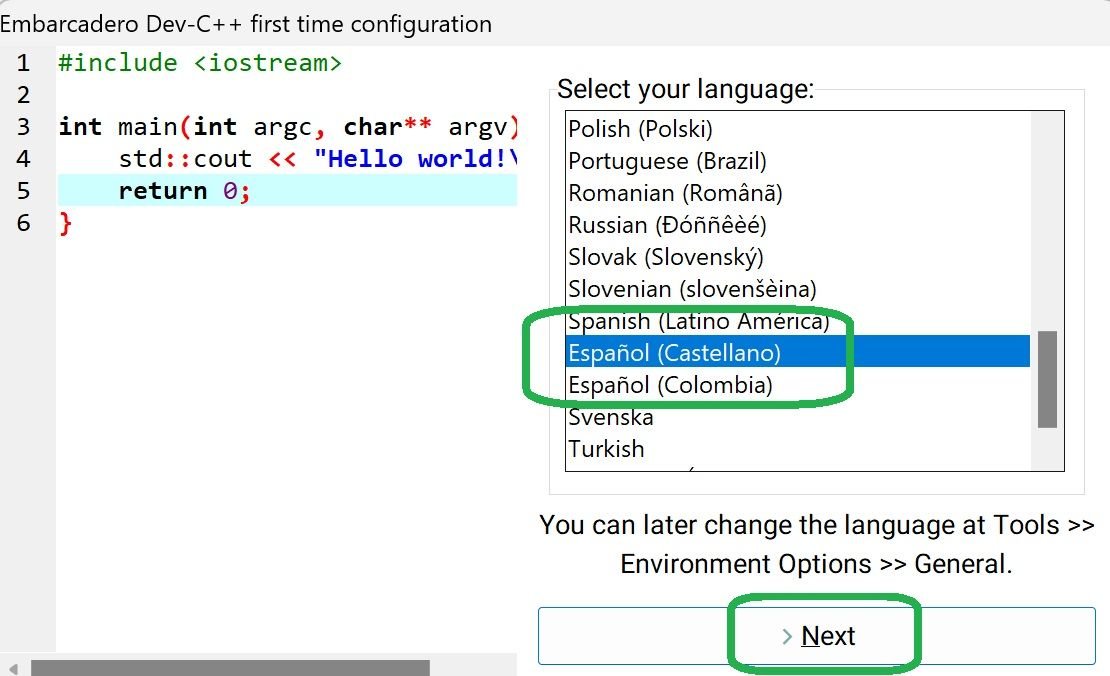Image resolution: width=1110 pixels, height=676 pixels.
Task: Click the "Embarcadero Dev-C++ first time configuration" title
Action: coord(246,23)
